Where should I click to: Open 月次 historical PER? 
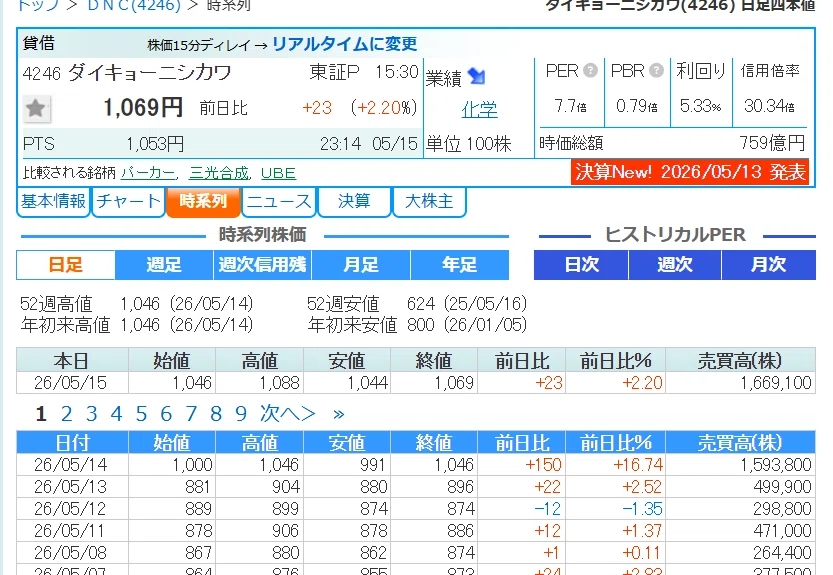769,265
